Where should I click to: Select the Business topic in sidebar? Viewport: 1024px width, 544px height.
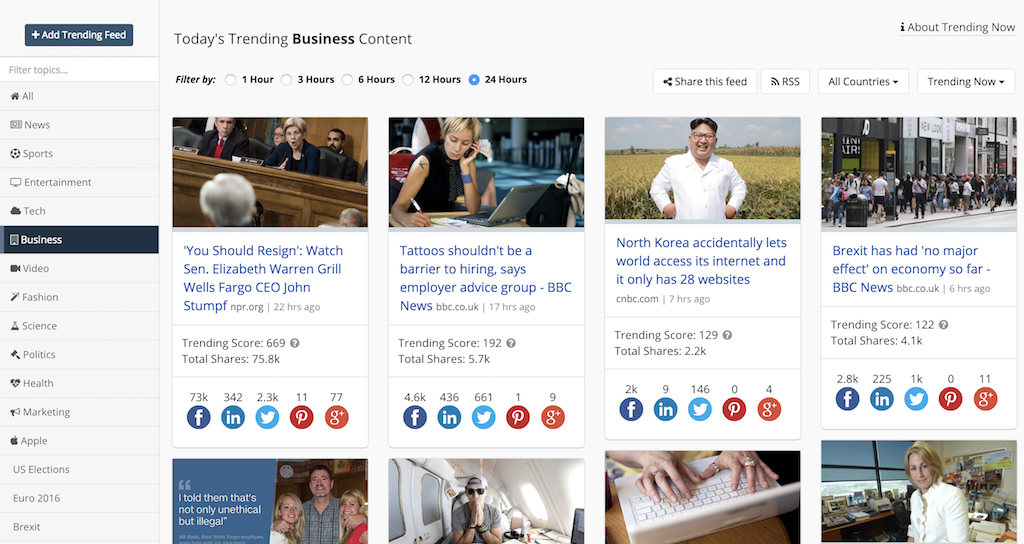click(x=79, y=240)
